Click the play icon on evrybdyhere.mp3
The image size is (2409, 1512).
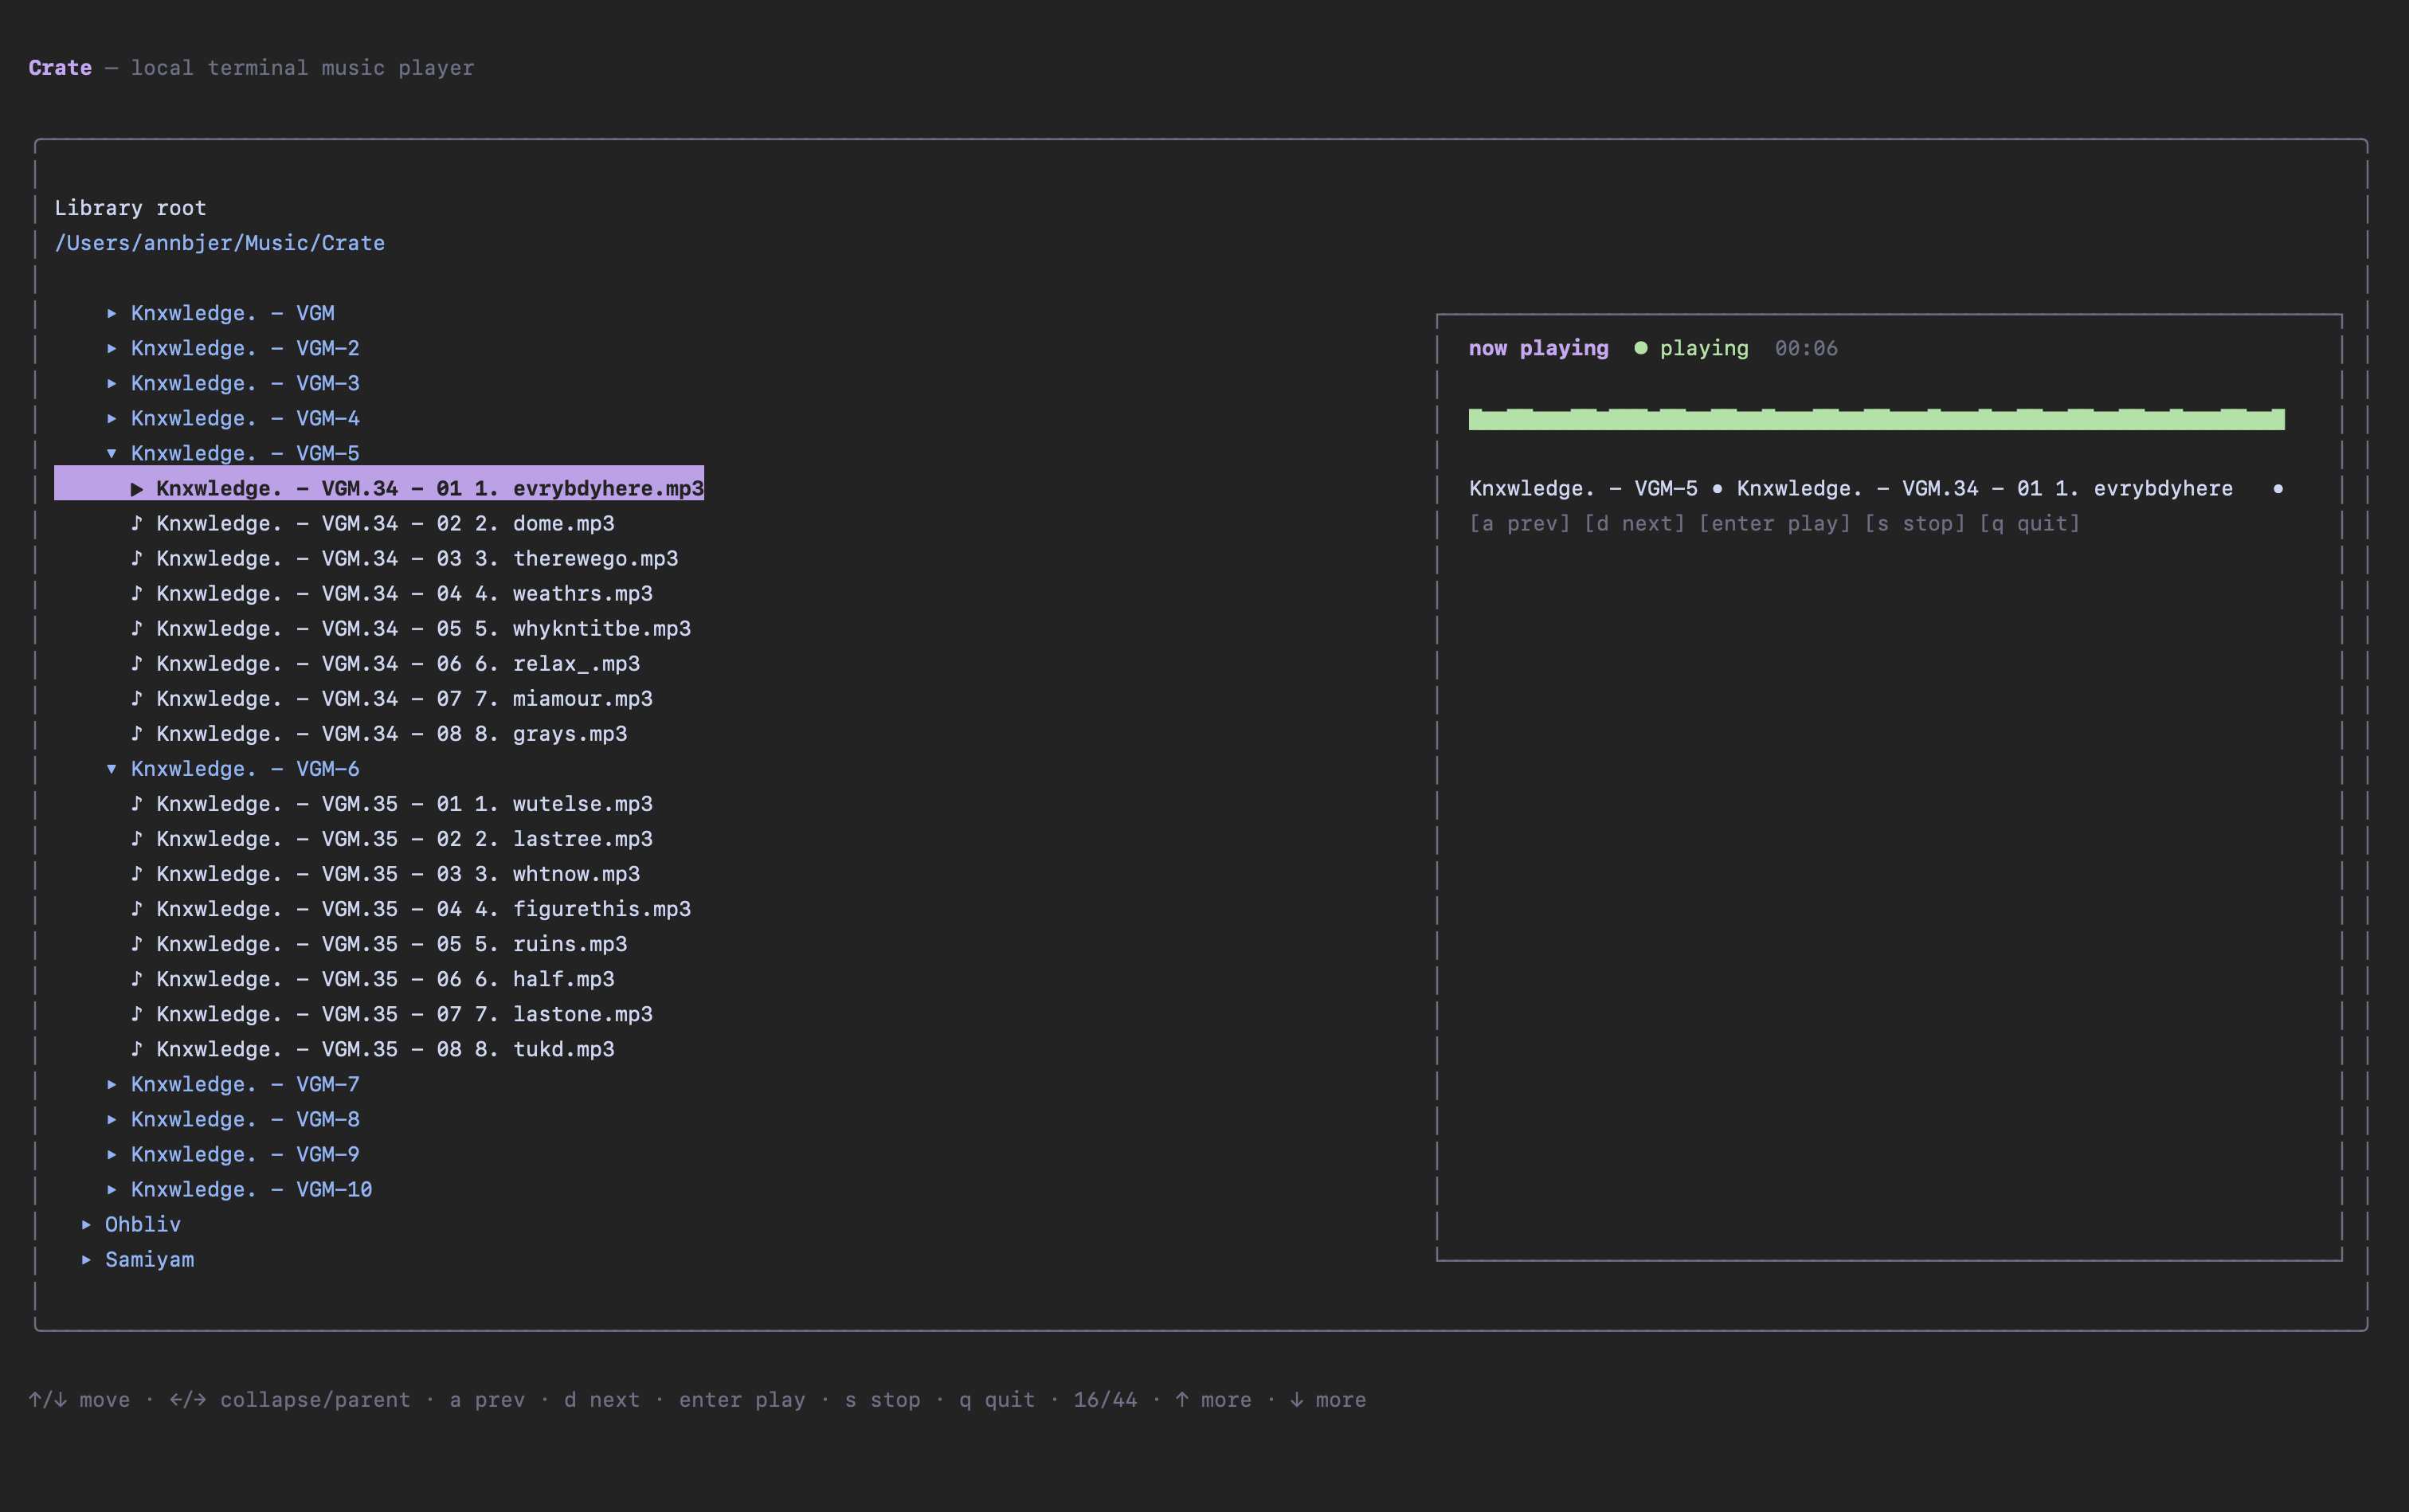click(137, 488)
